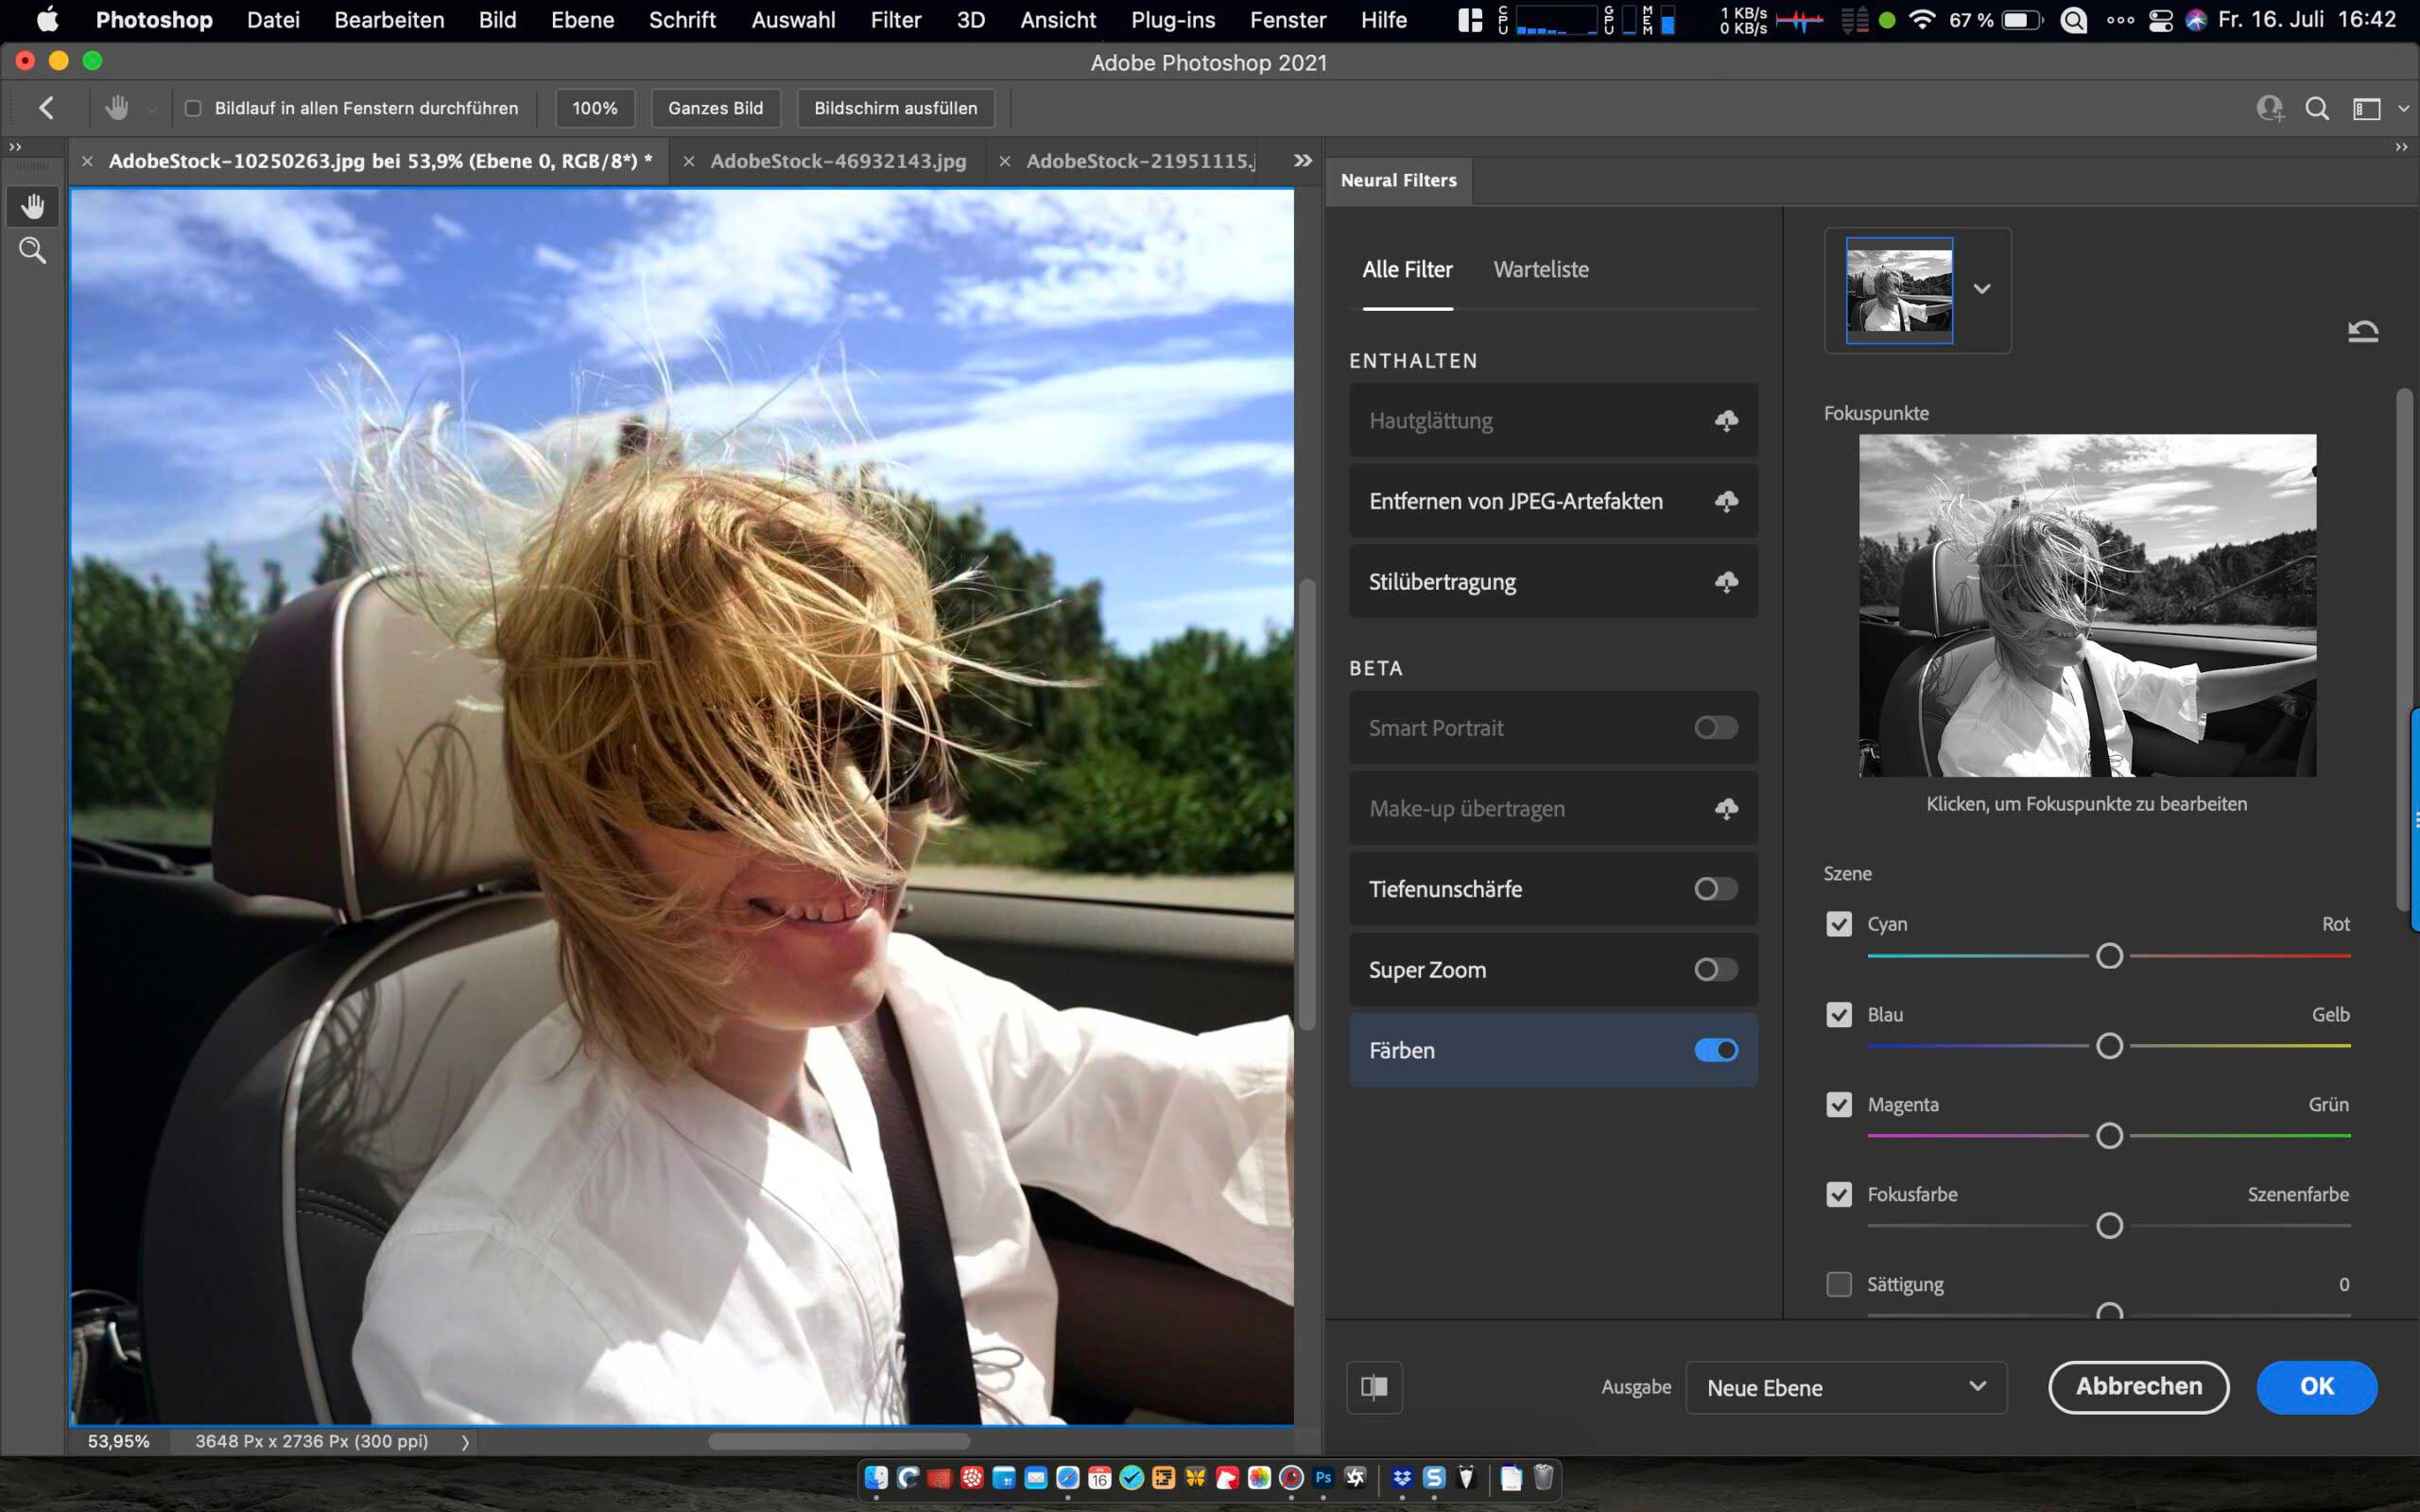Open the Ausgabe Neue Ebene dropdown

click(1846, 1387)
